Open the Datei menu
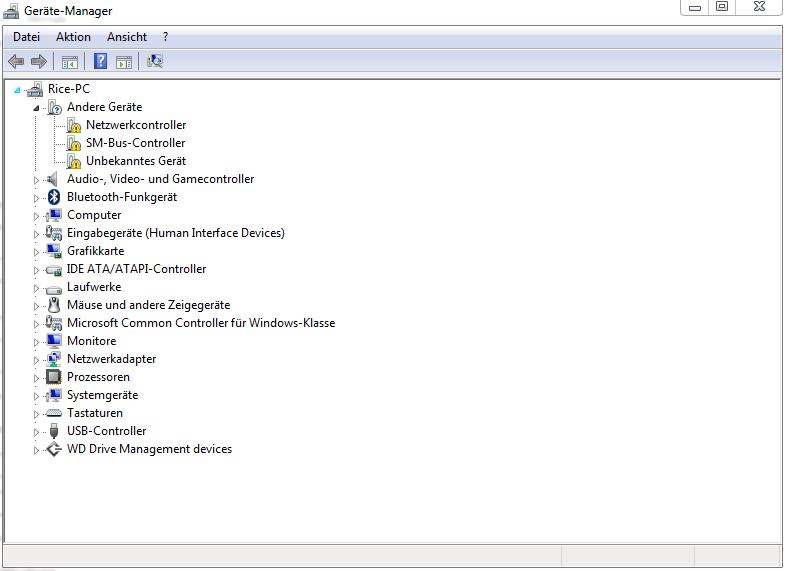 (26, 37)
